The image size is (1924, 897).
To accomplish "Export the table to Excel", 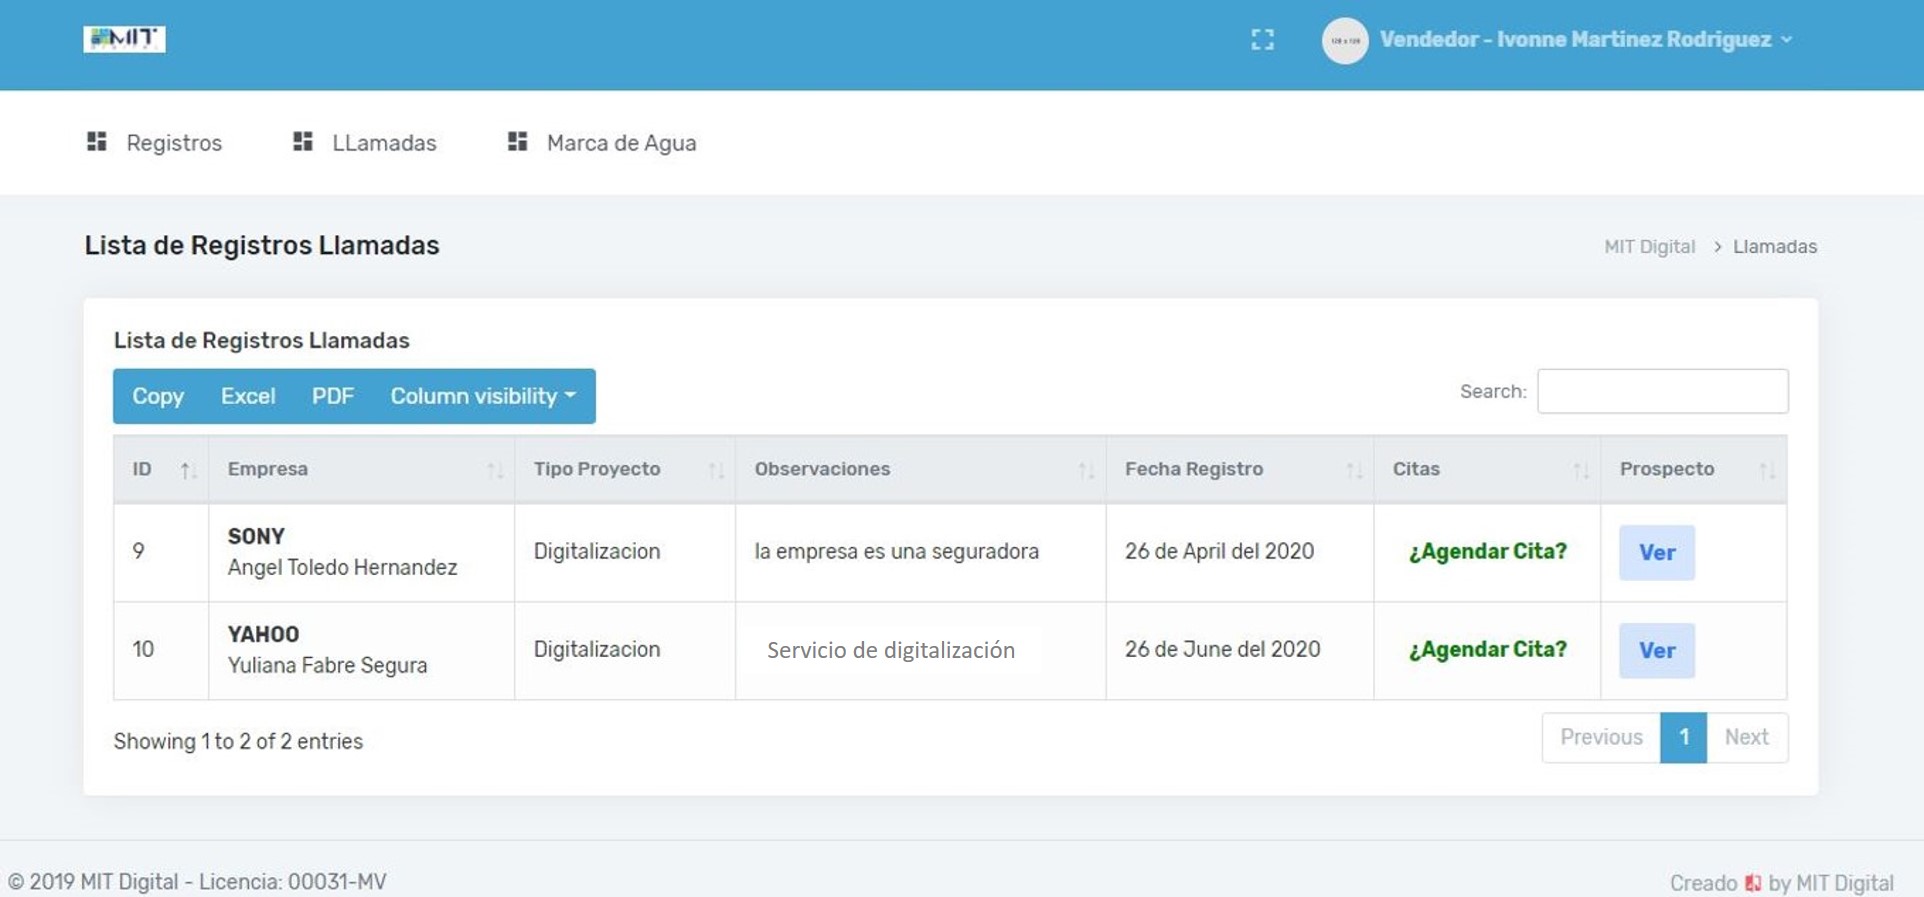I will point(248,396).
